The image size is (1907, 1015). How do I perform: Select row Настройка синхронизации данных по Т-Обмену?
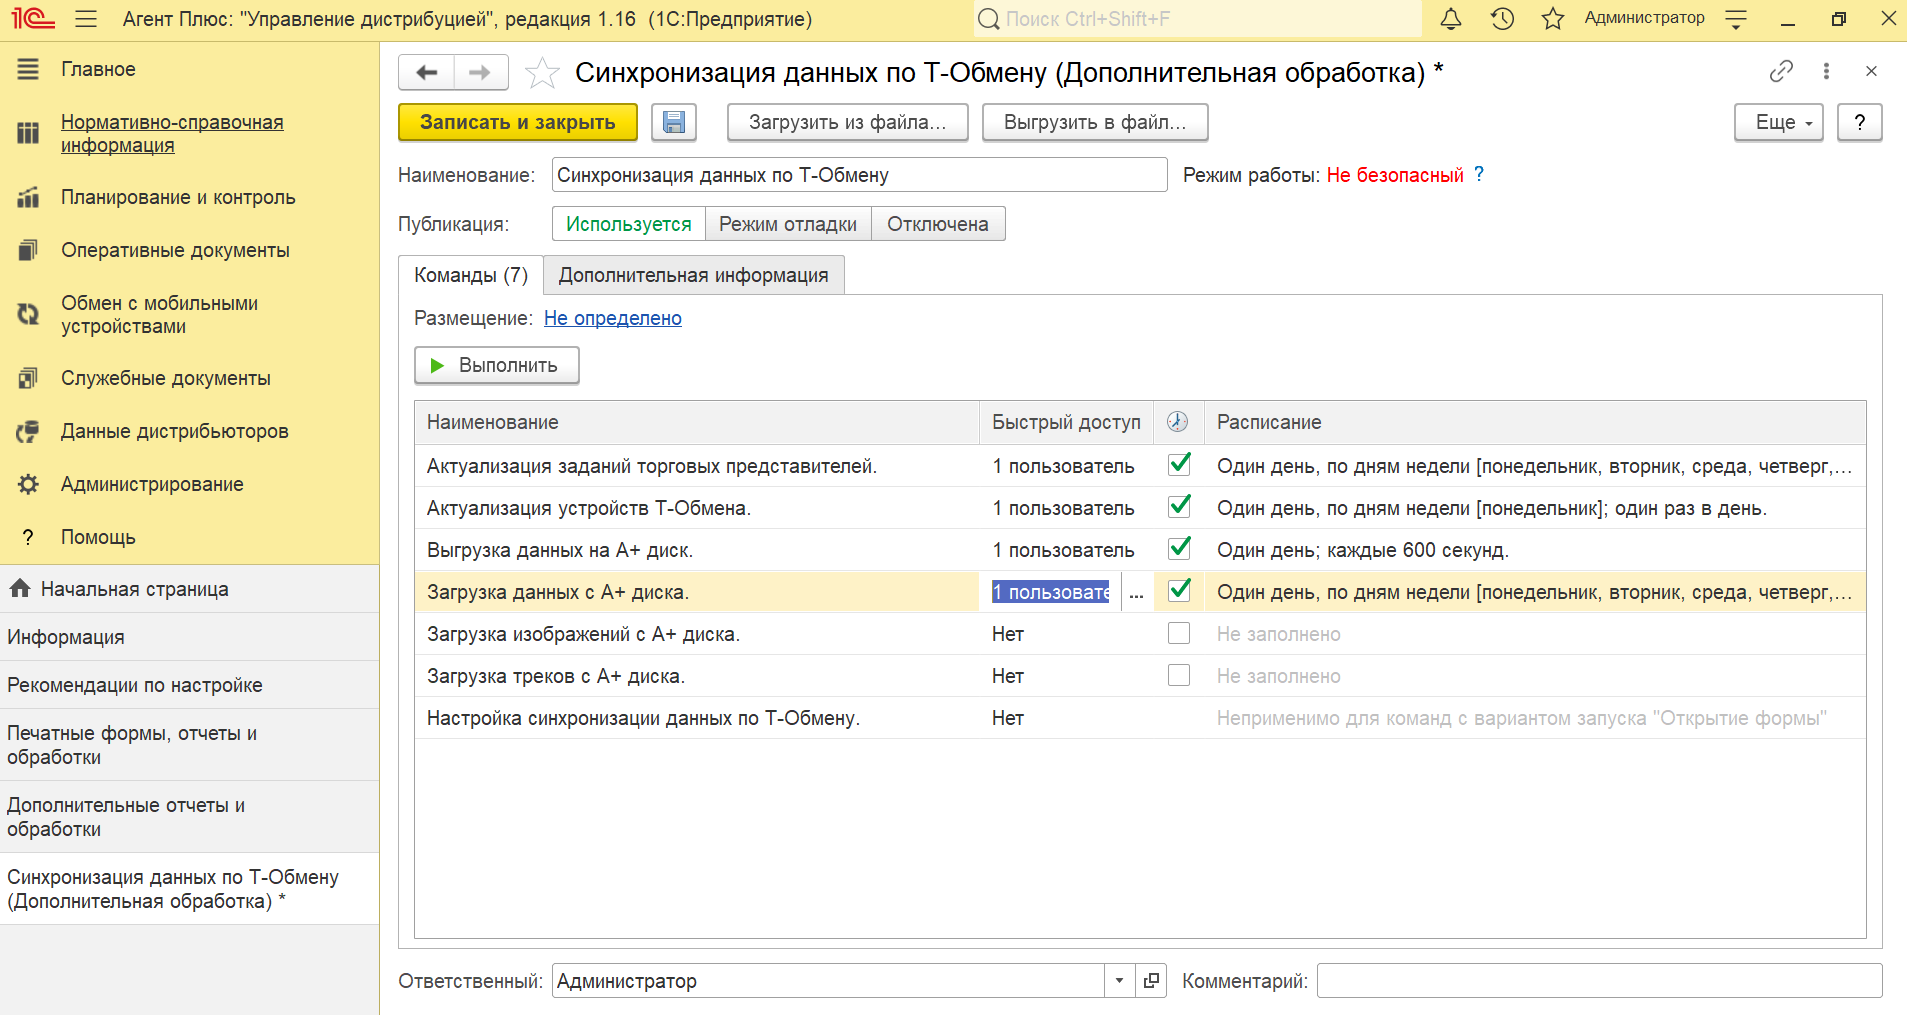point(1140,718)
